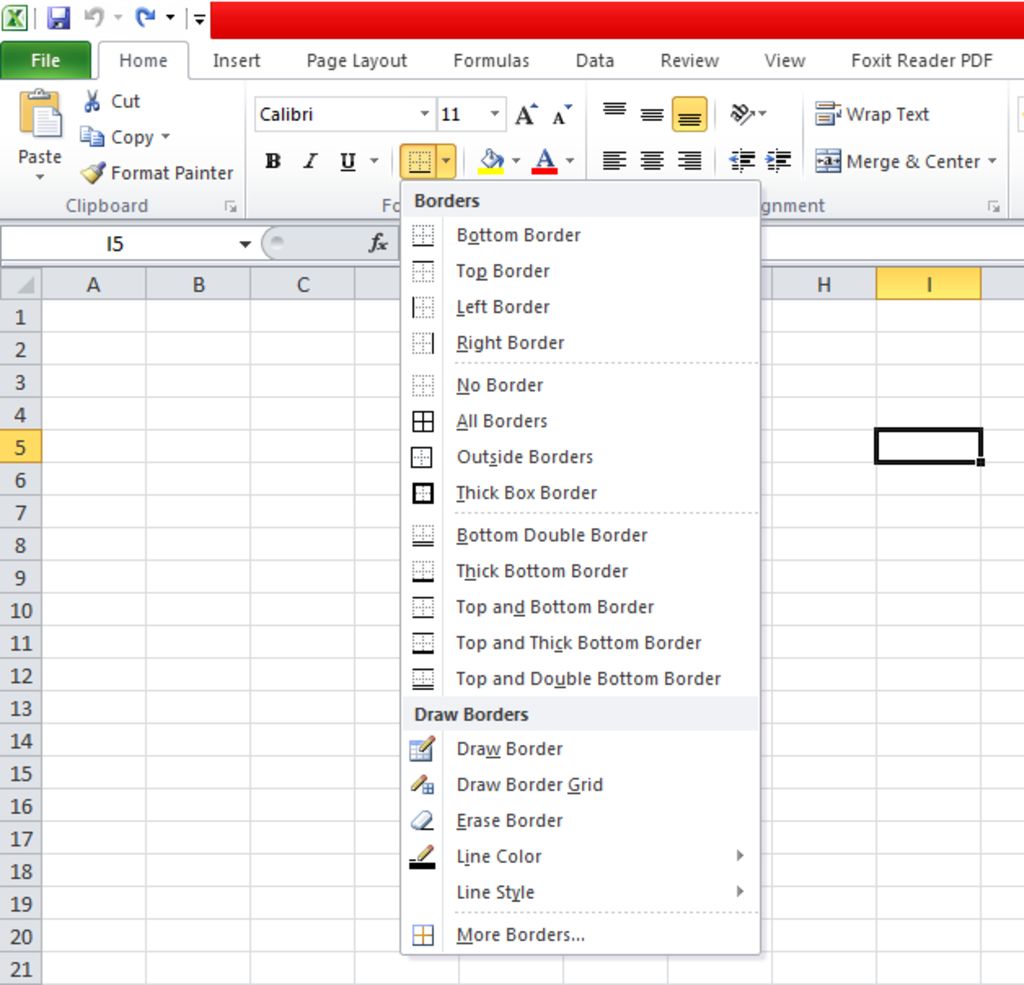This screenshot has height=985, width=1024.
Task: Click the Orientation text angle icon
Action: point(741,114)
